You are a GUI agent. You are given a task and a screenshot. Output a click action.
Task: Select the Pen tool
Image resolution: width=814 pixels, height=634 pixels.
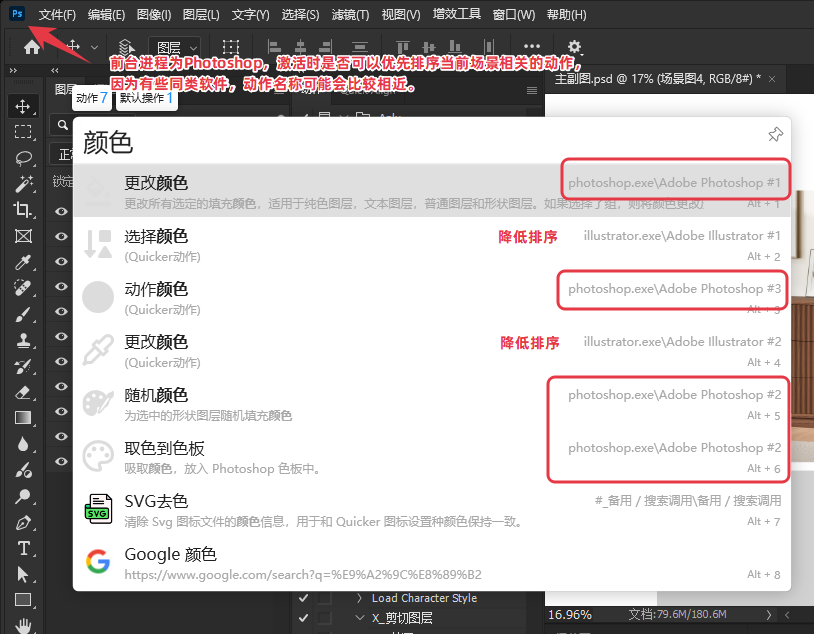click(x=23, y=522)
